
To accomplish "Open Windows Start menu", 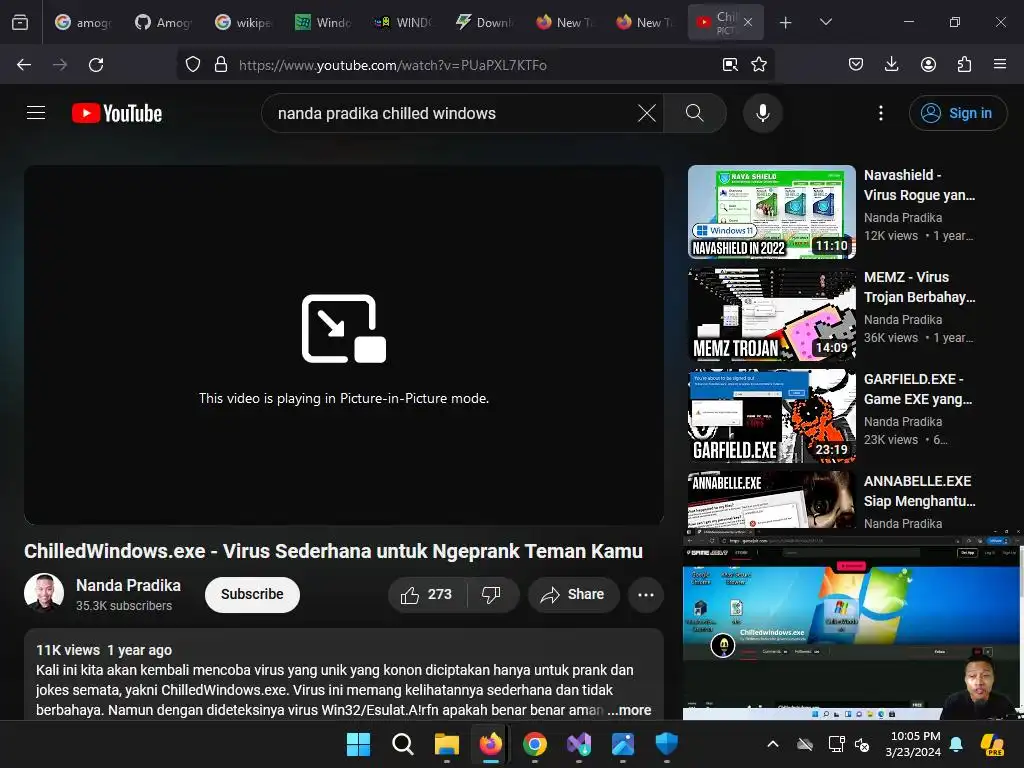I will click(x=358, y=744).
